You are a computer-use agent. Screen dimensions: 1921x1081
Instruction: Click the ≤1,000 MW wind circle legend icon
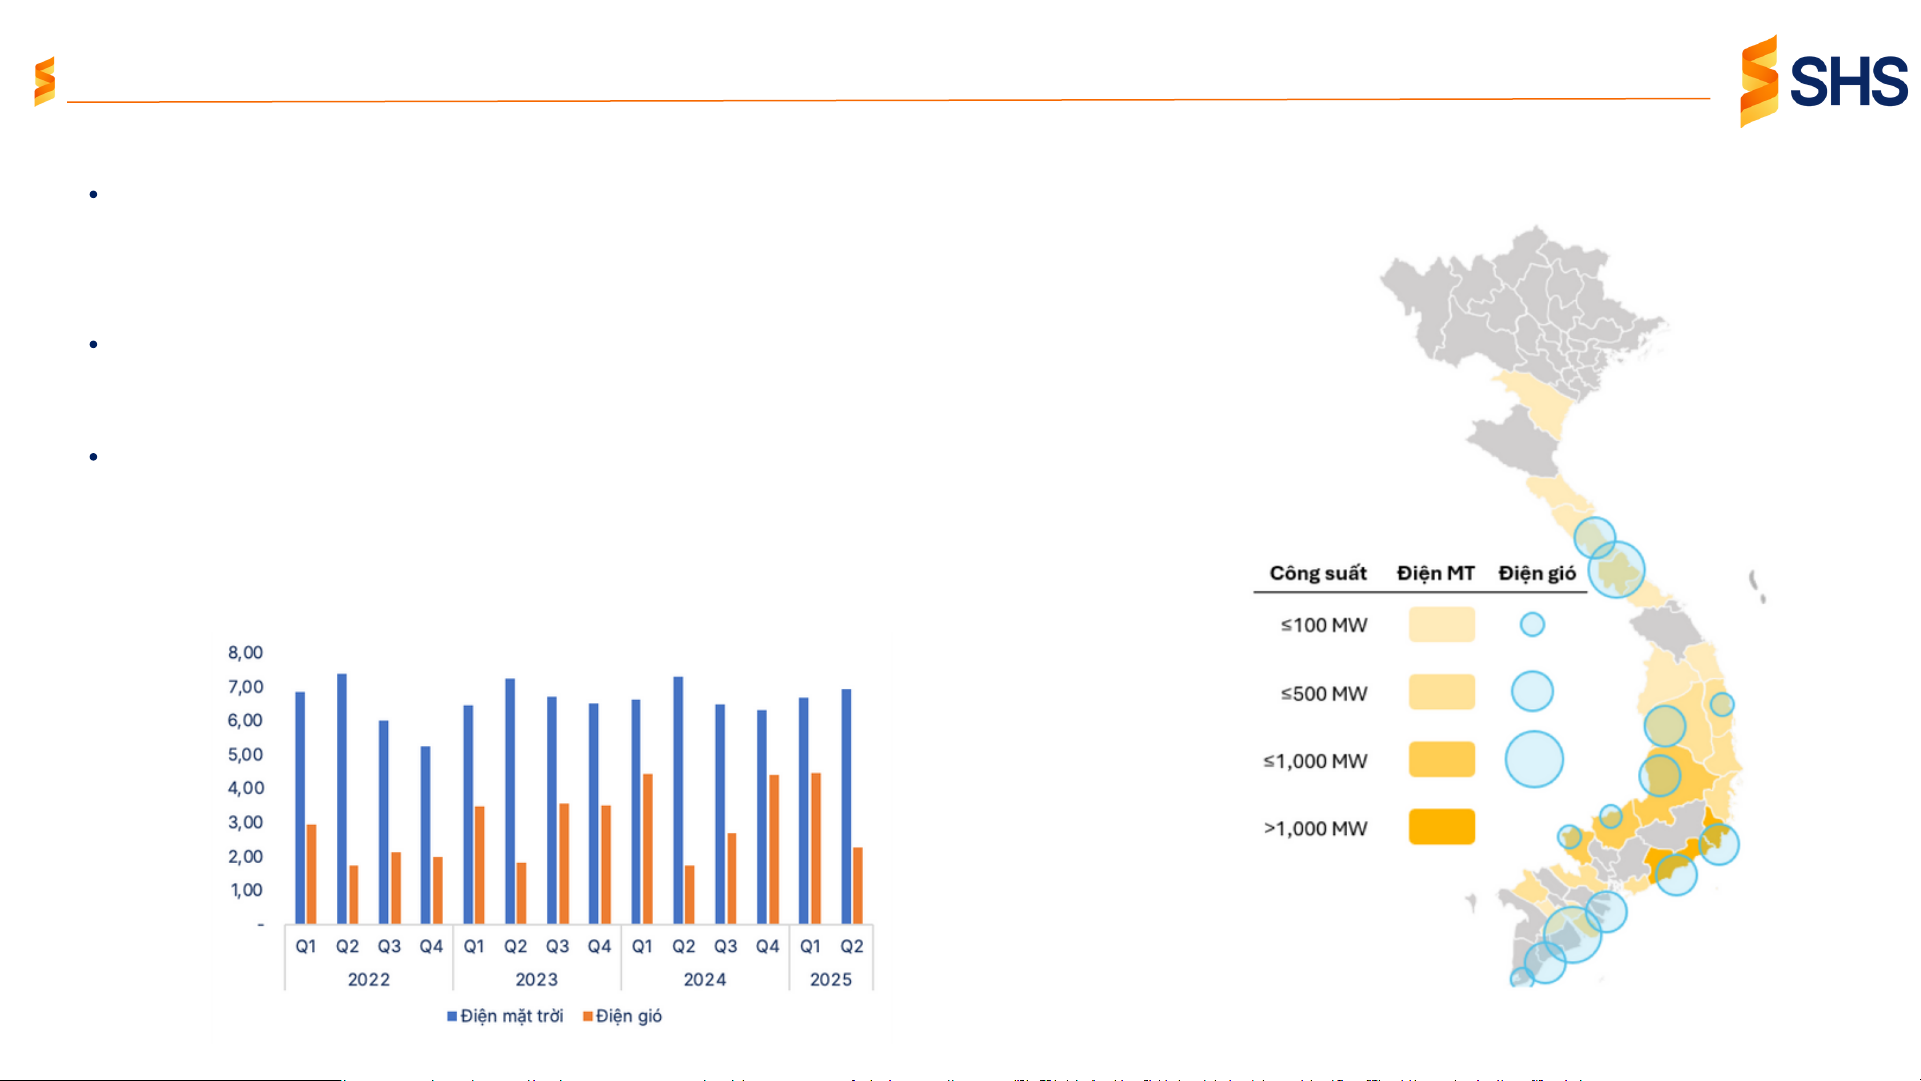[x=1534, y=759]
